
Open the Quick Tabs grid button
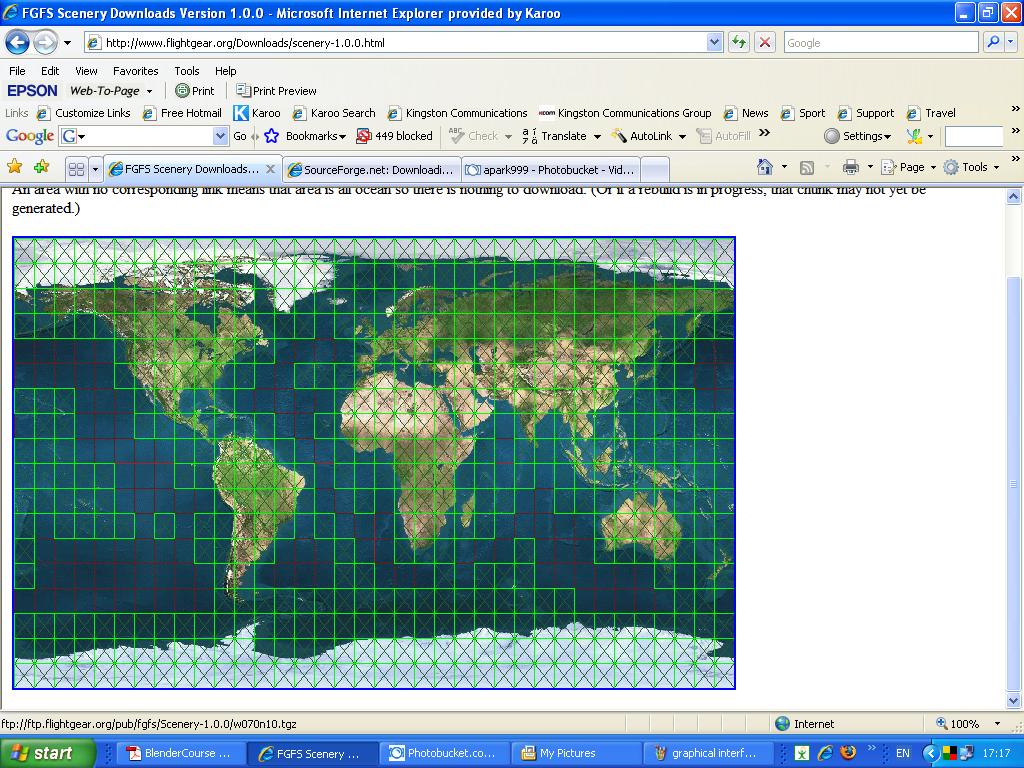tap(76, 169)
